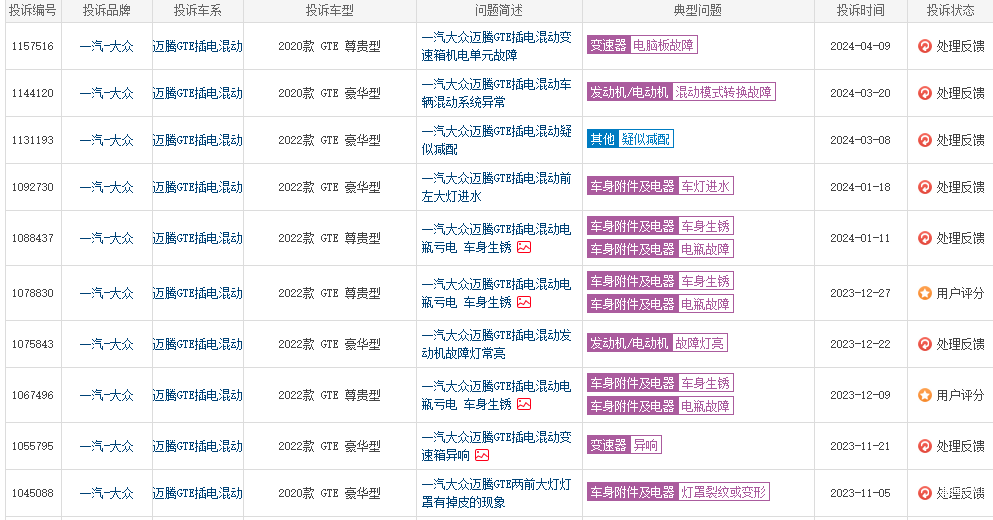Click red 处理反馈 status icon dated 2023-11-05
Screen dimensions: 993x520
click(925, 493)
